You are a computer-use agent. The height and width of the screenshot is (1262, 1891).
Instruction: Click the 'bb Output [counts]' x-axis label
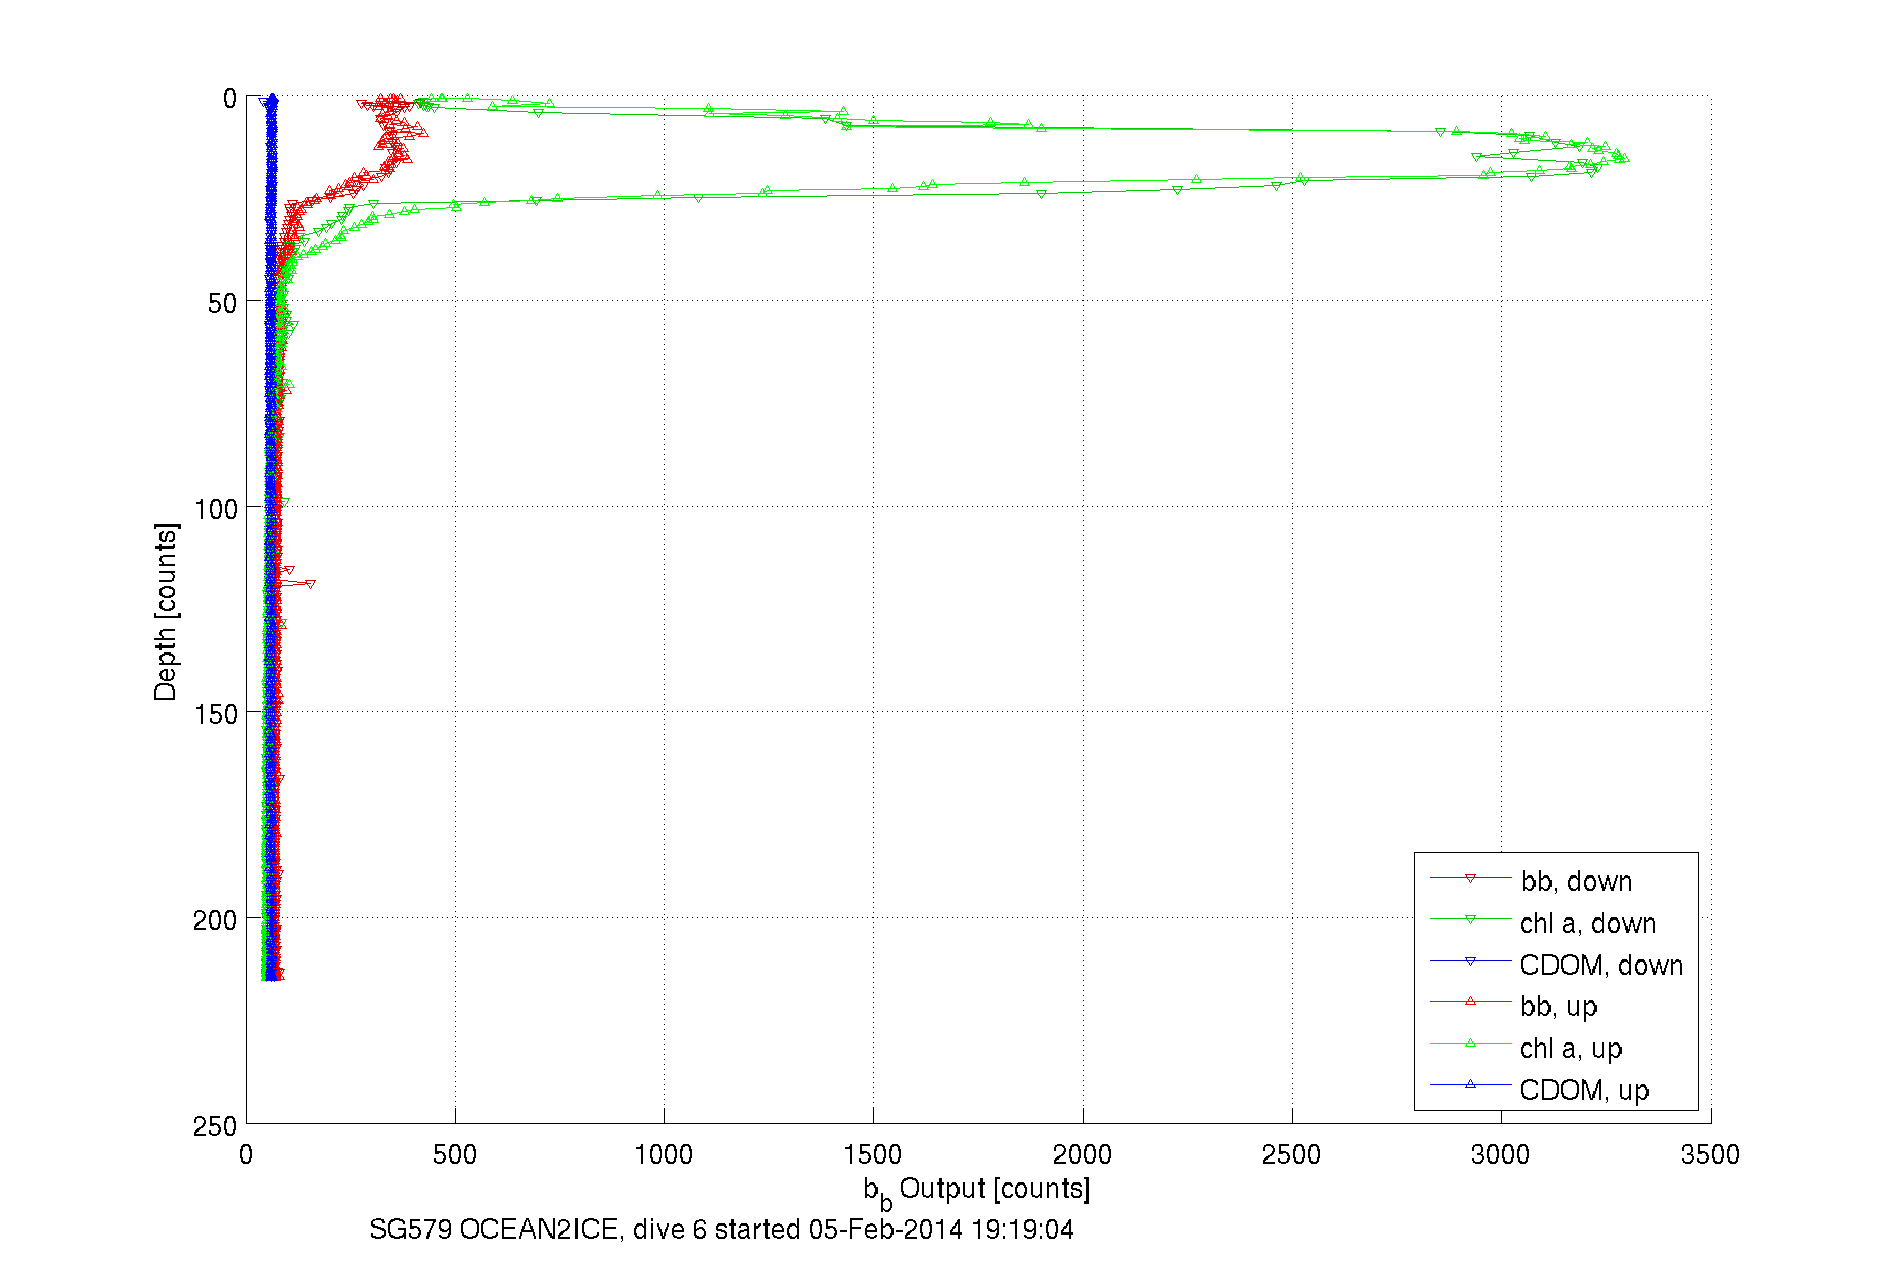click(977, 1190)
